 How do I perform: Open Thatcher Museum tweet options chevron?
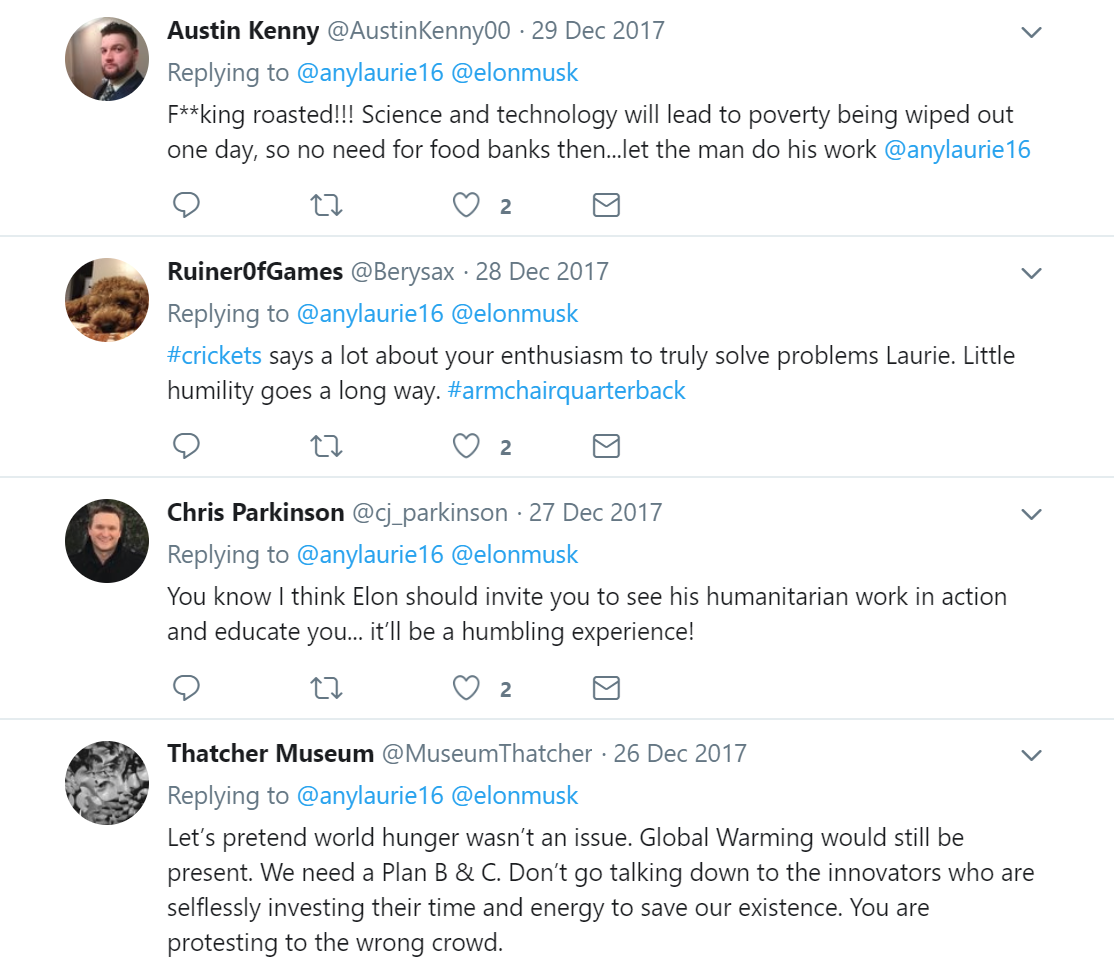click(x=1031, y=755)
